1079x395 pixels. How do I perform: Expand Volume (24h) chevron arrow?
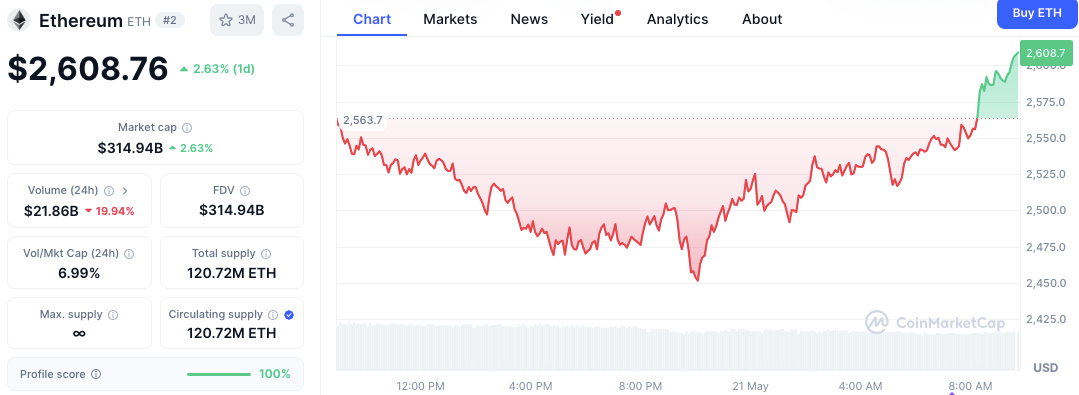pyautogui.click(x=125, y=191)
